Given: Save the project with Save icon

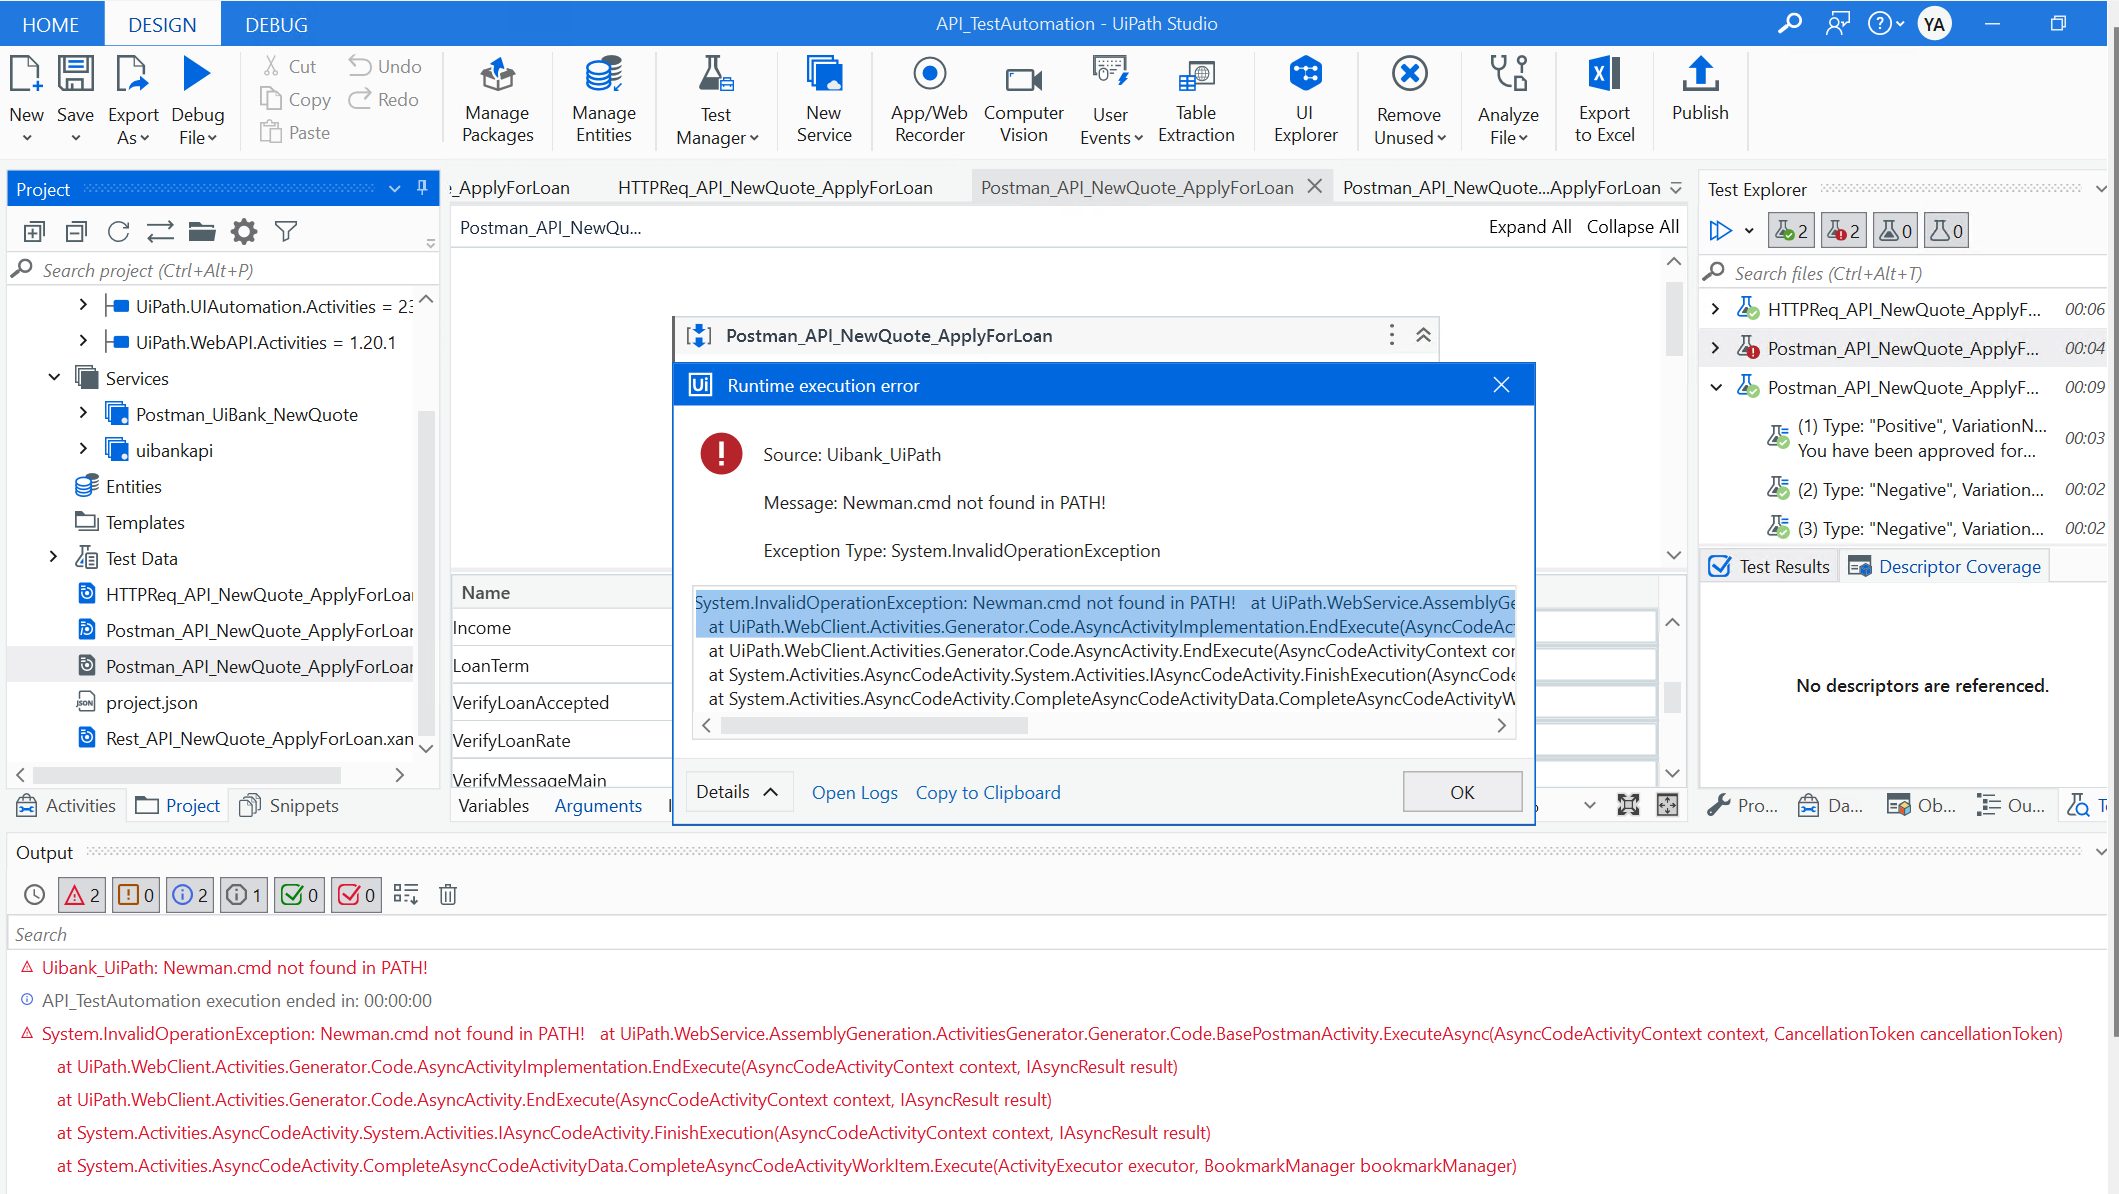Looking at the screenshot, I should tap(75, 75).
